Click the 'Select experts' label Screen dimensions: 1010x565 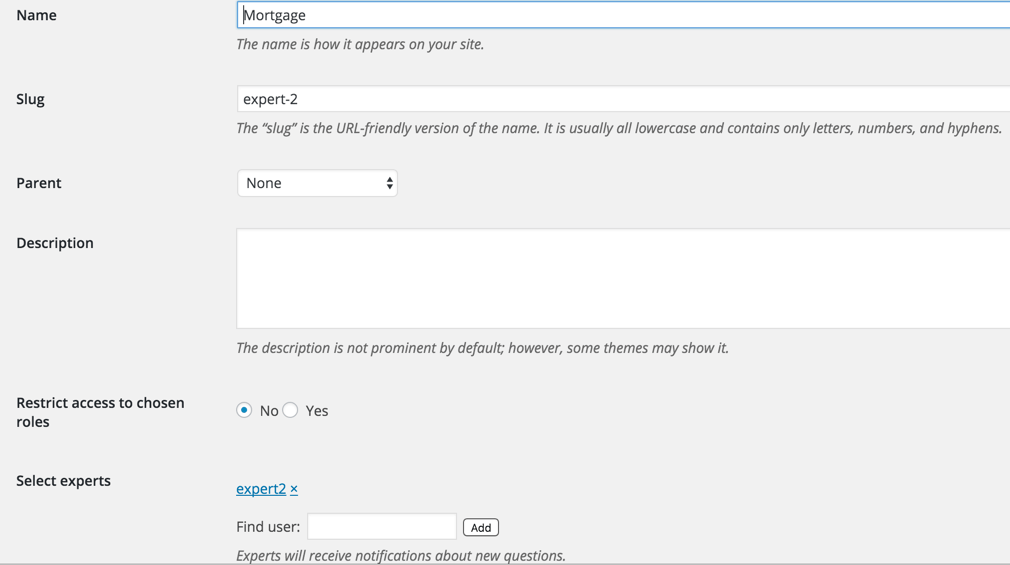point(63,481)
